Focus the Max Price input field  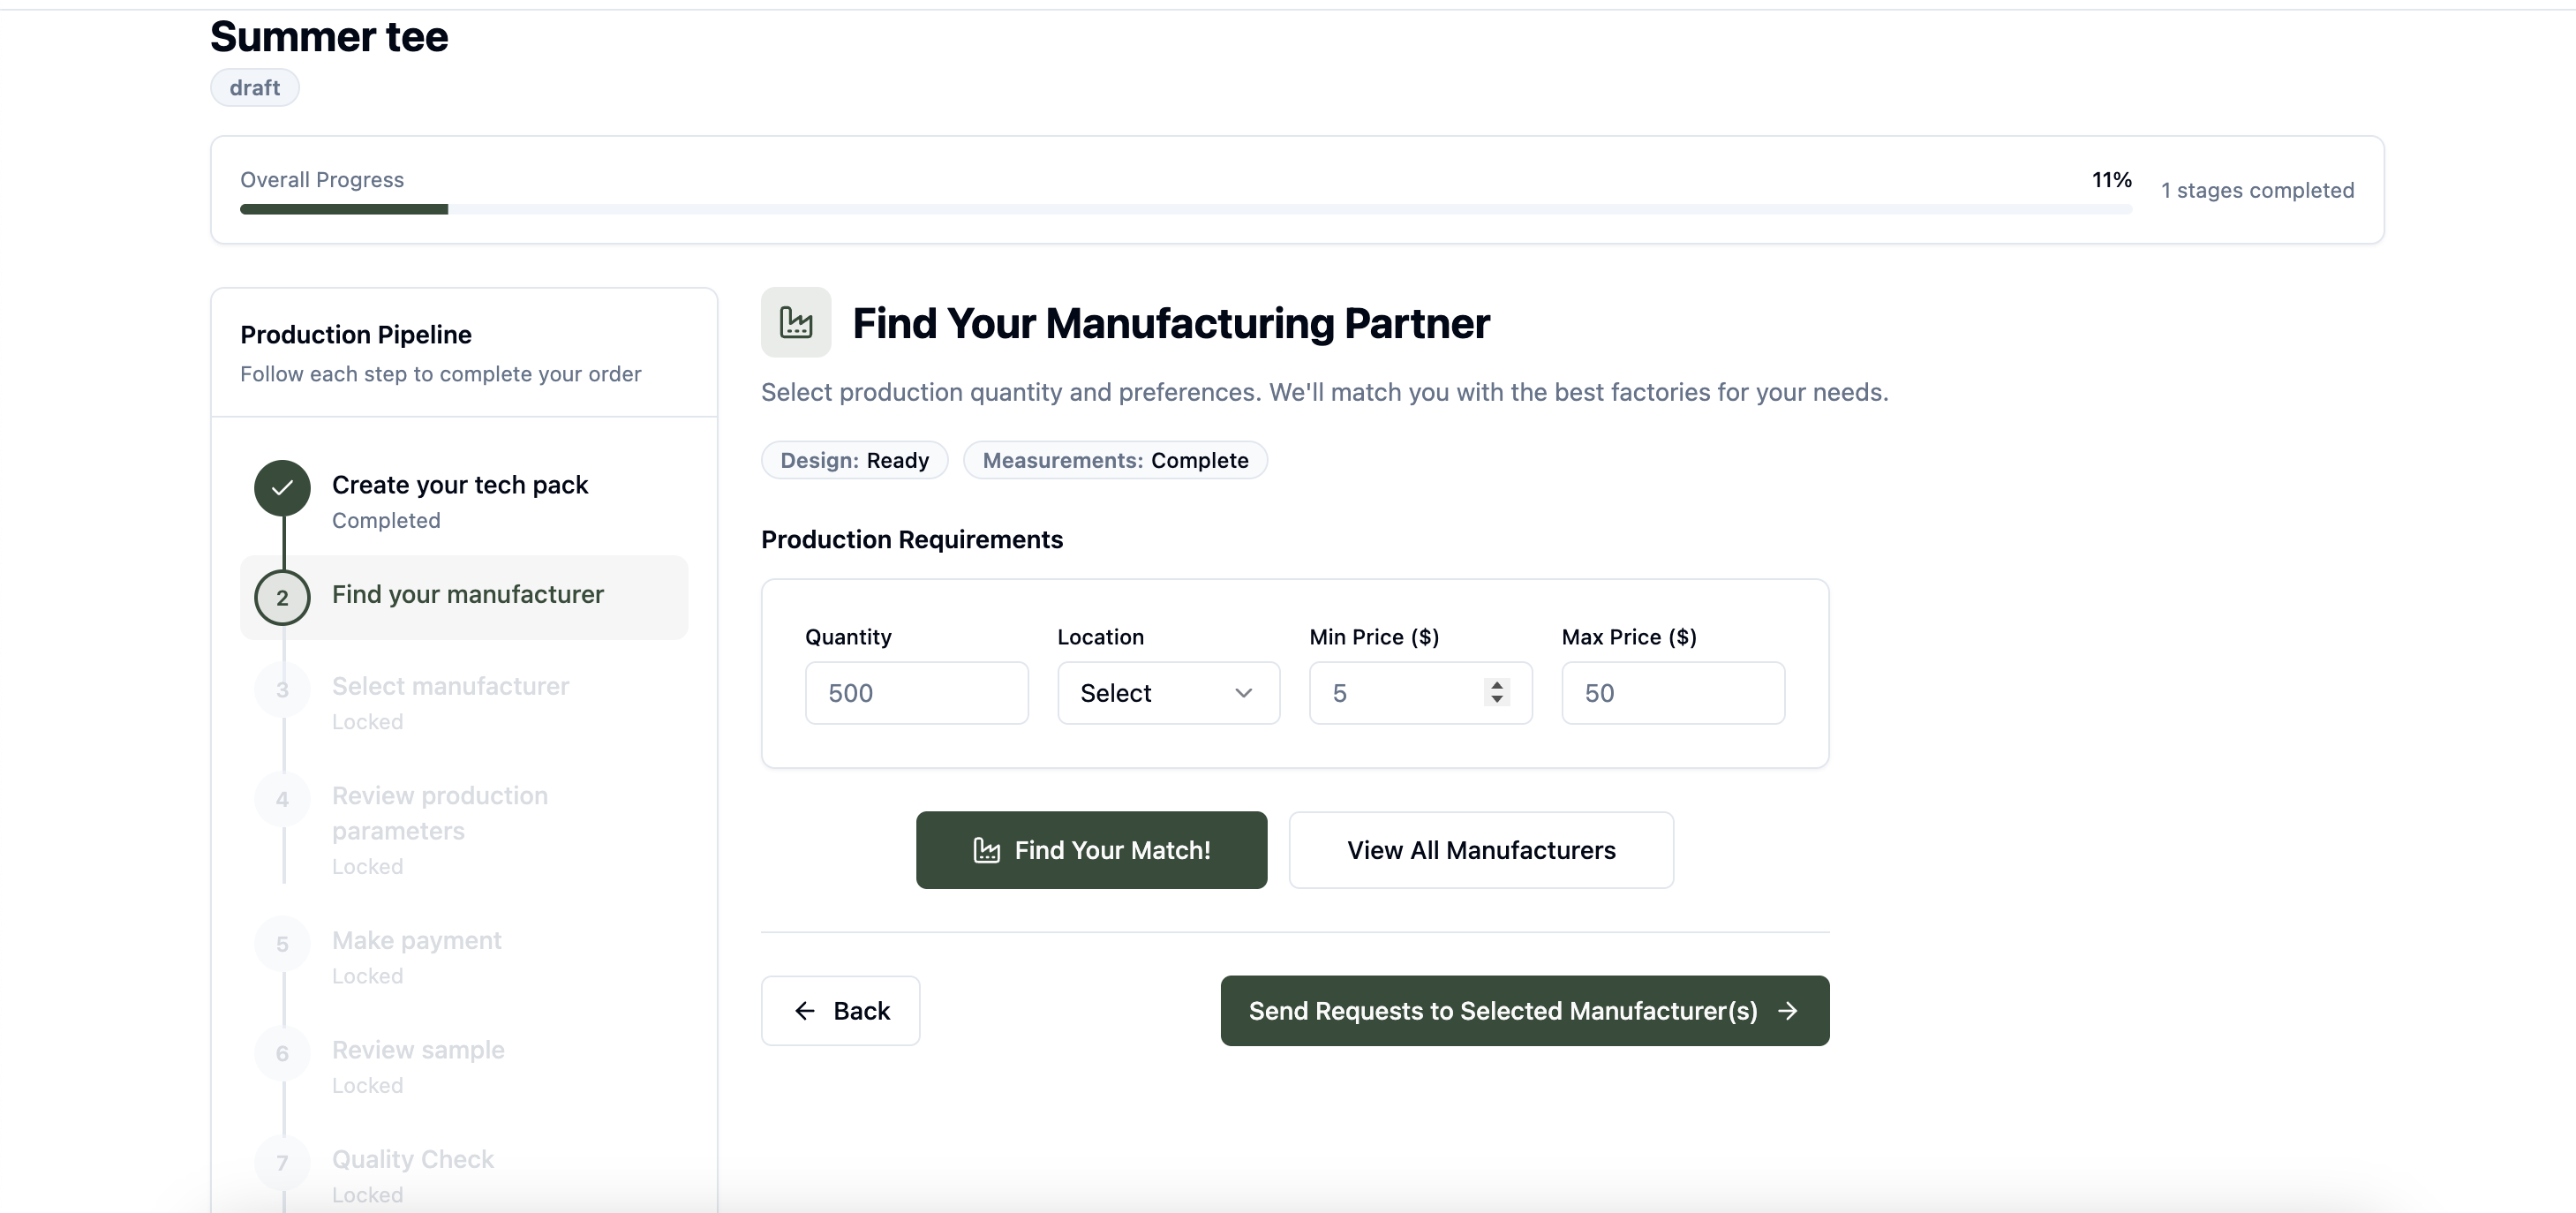pyautogui.click(x=1673, y=693)
